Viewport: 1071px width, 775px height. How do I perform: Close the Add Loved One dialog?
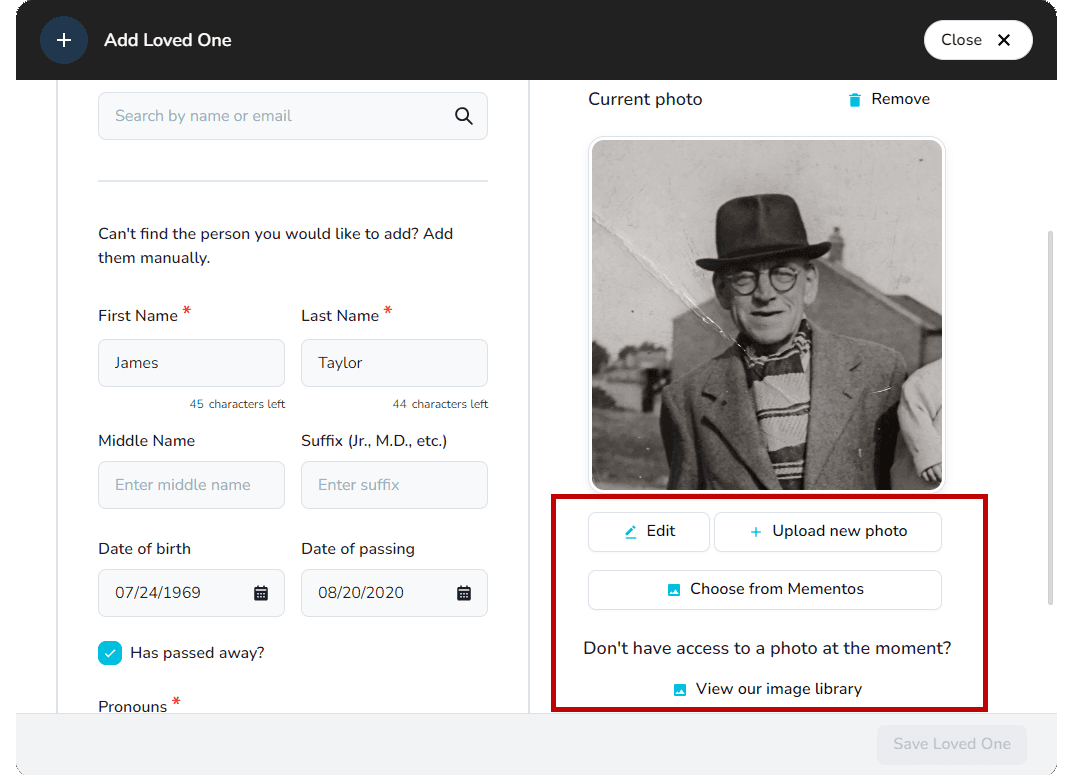(x=977, y=40)
